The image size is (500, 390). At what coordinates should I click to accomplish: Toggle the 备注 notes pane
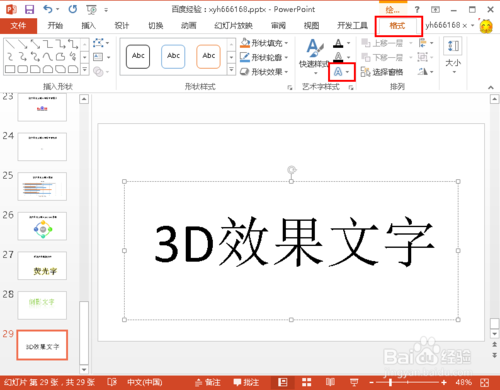[208, 382]
